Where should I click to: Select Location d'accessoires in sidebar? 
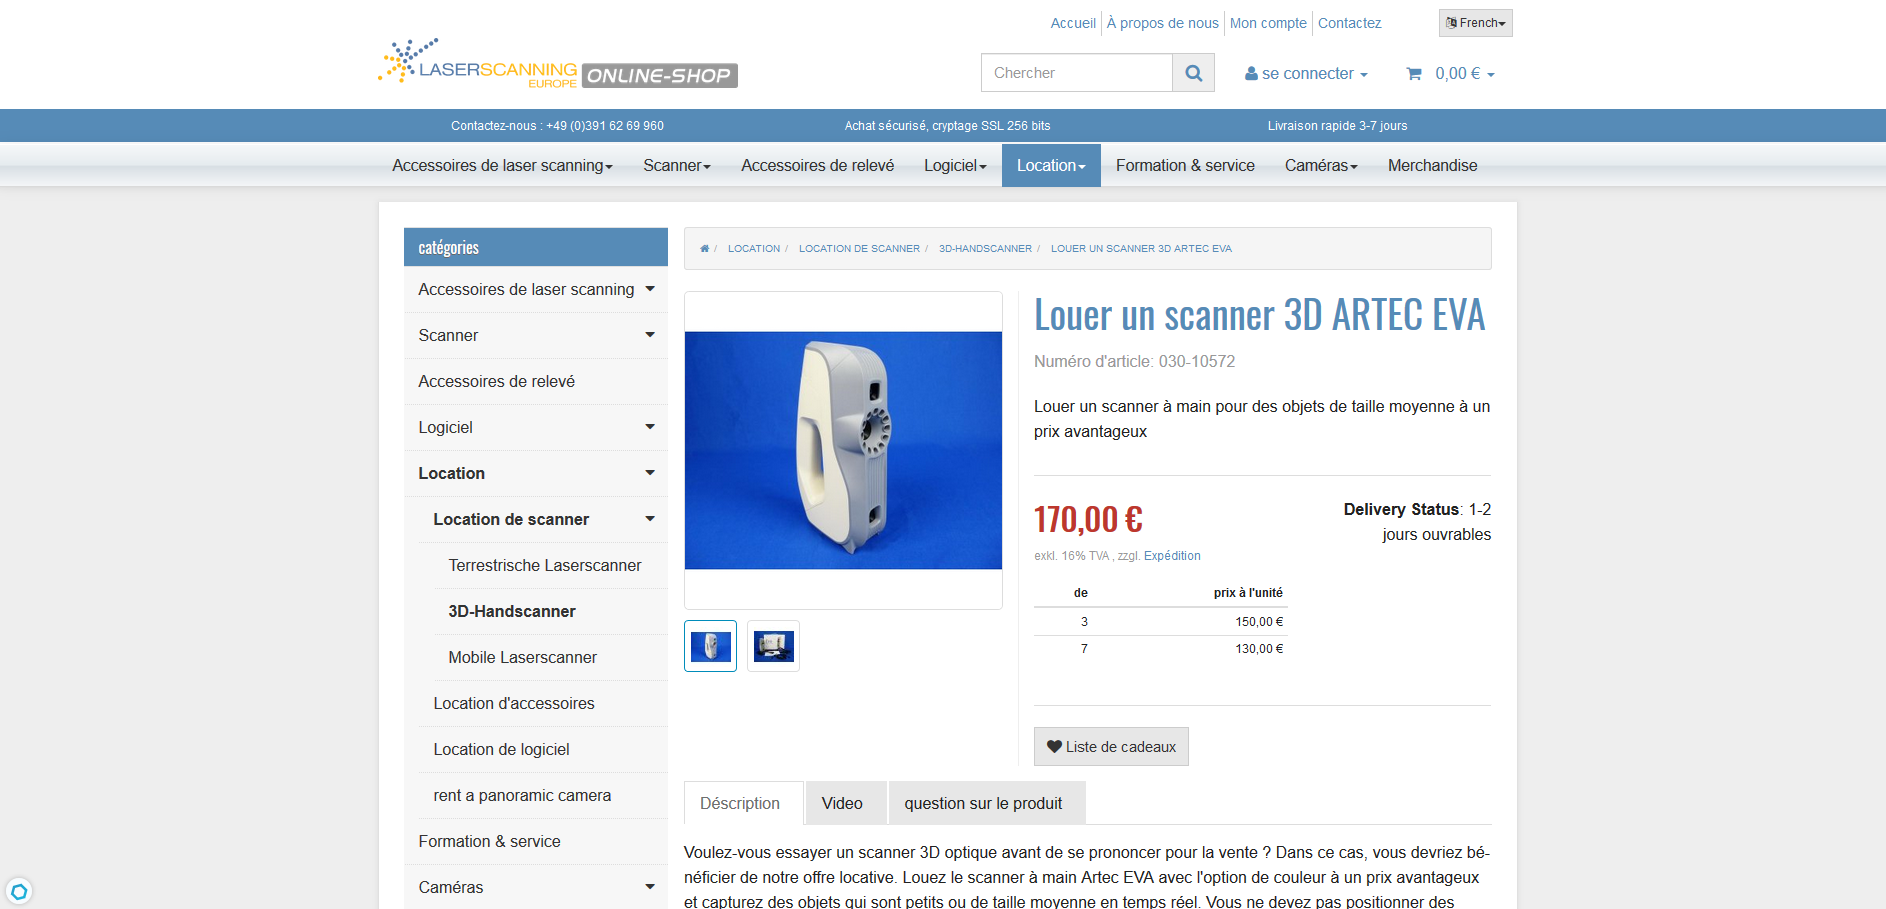click(514, 703)
